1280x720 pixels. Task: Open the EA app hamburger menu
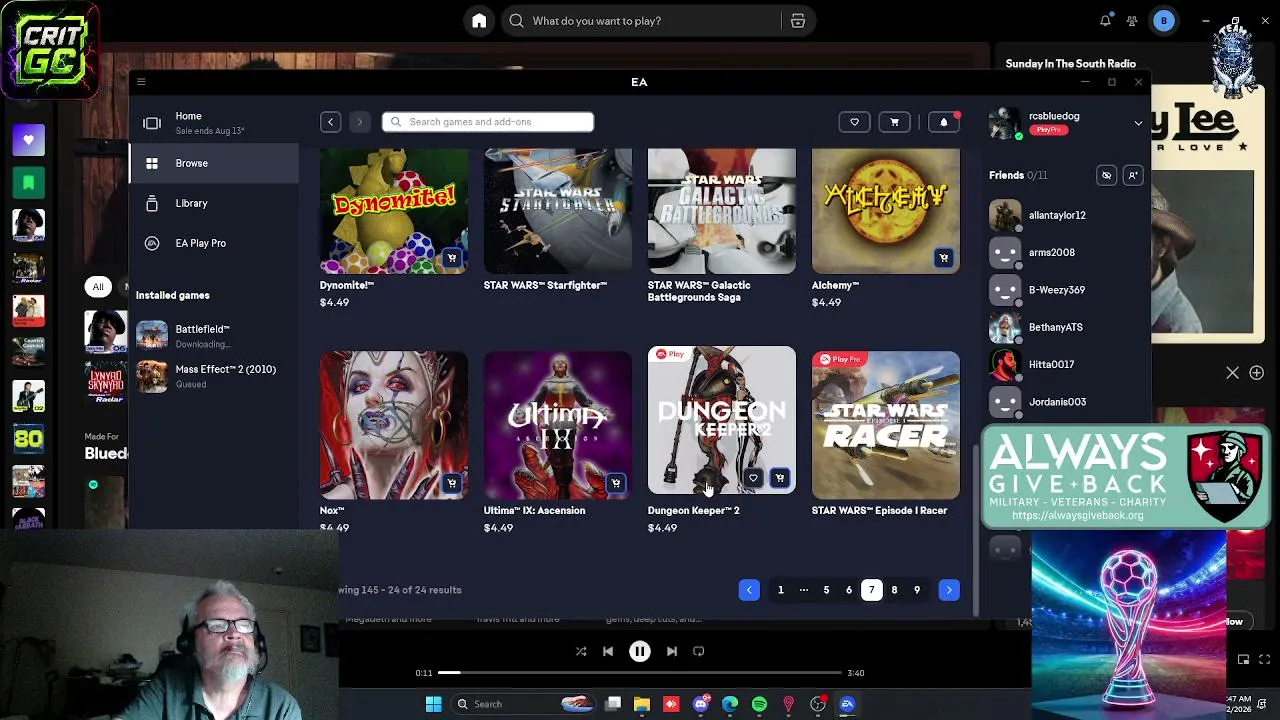coord(141,82)
